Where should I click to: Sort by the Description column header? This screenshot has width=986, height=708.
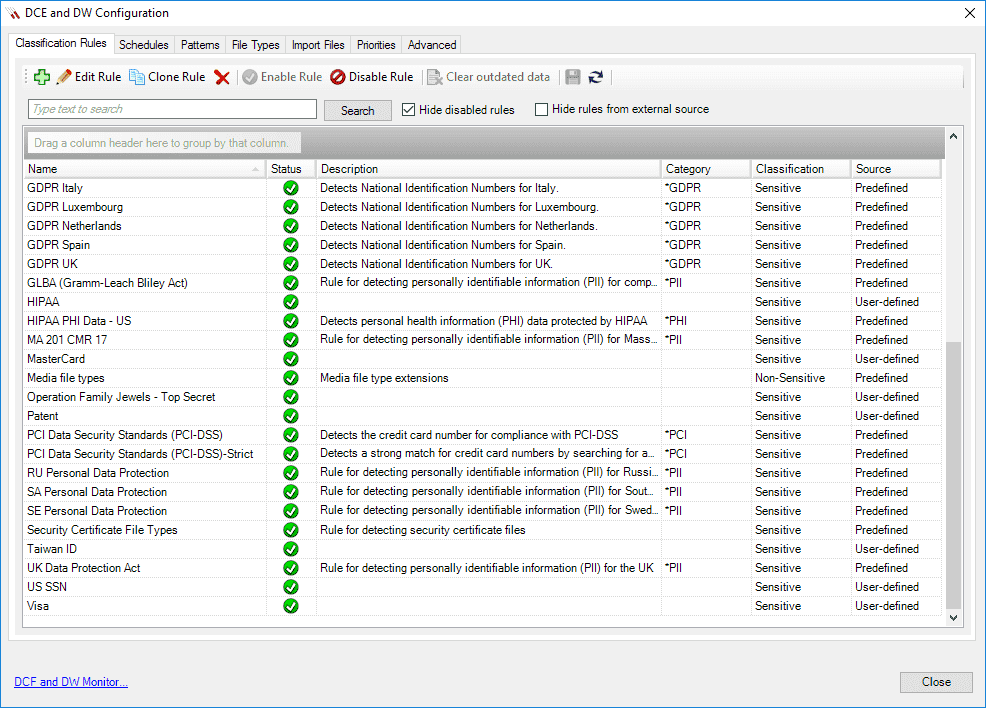pos(488,169)
